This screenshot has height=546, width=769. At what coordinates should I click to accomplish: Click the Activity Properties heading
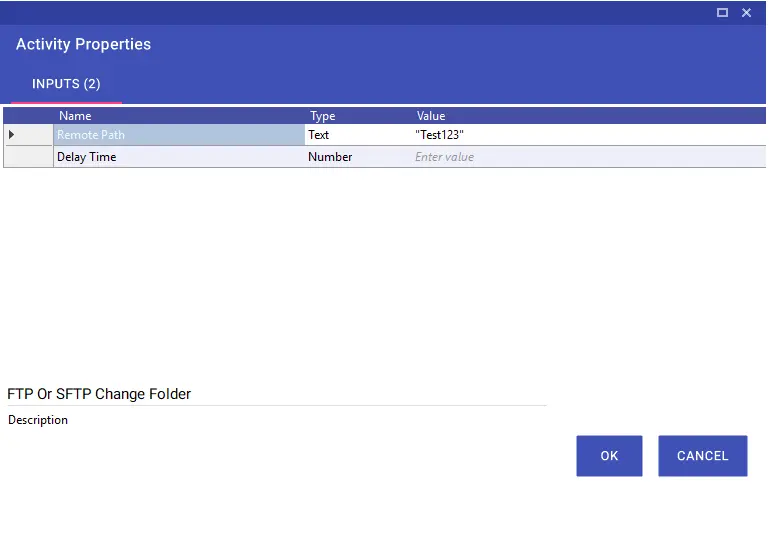click(x=83, y=44)
